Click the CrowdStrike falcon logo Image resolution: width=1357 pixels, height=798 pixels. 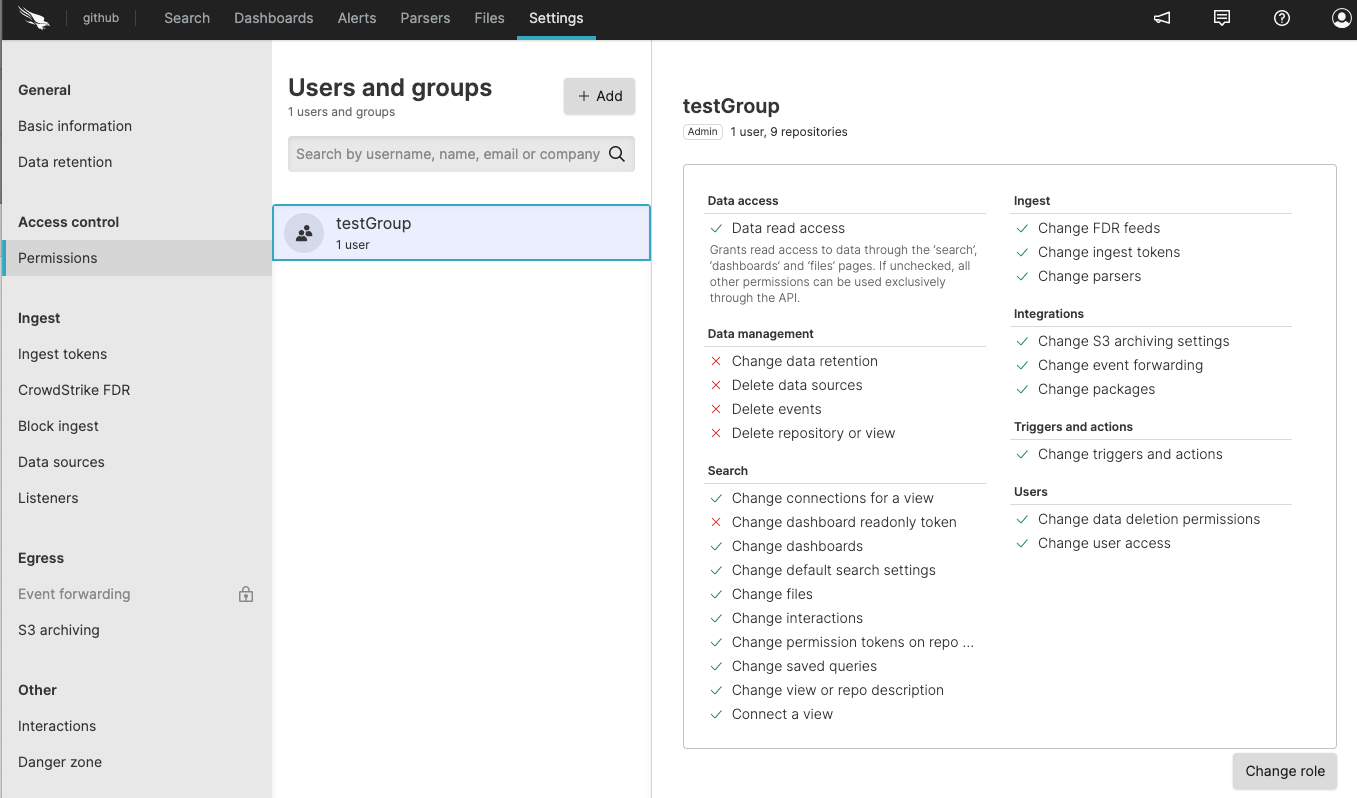(32, 17)
